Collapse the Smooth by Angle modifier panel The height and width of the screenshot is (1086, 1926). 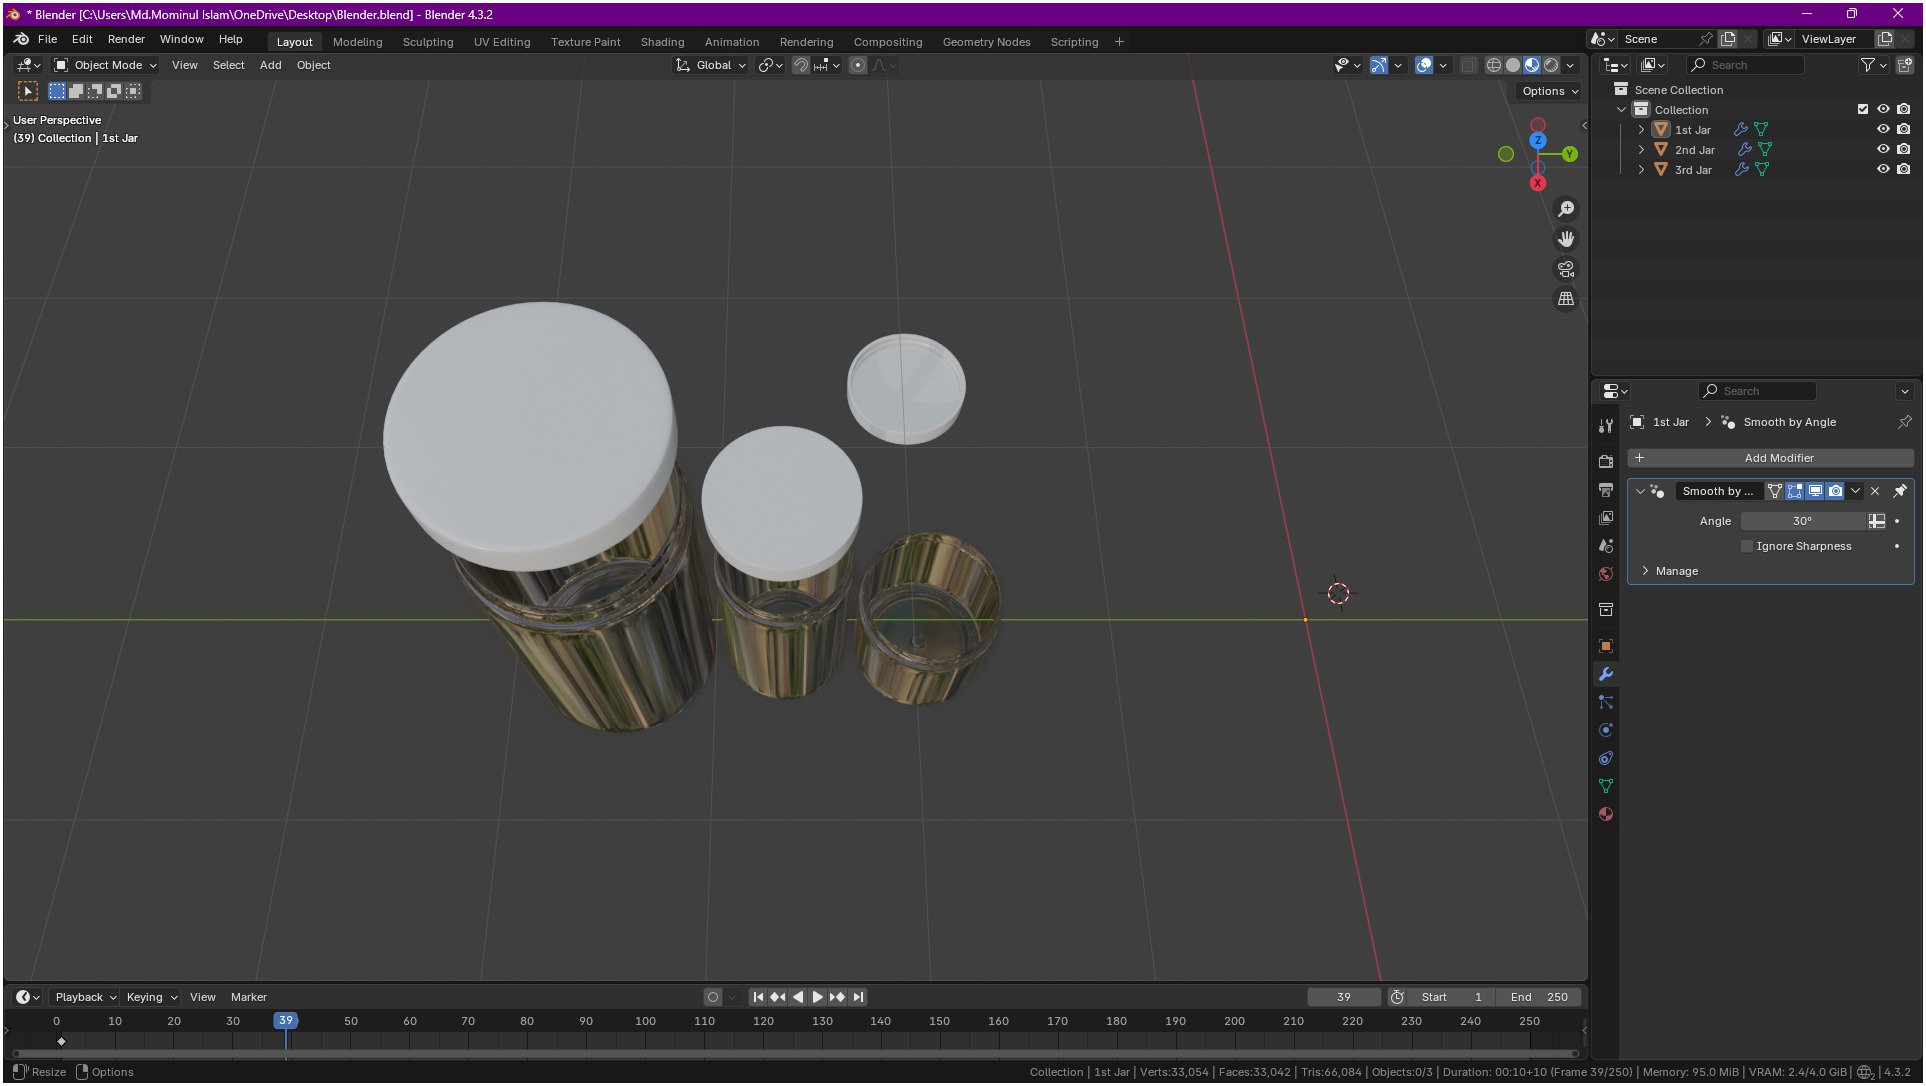pyautogui.click(x=1640, y=491)
